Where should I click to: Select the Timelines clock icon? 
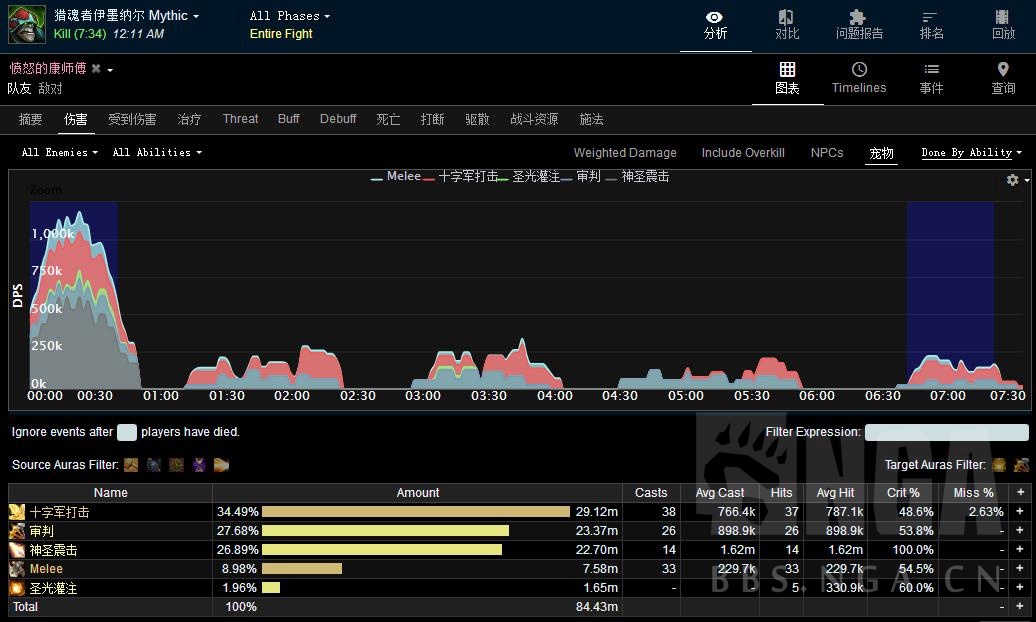click(859, 69)
